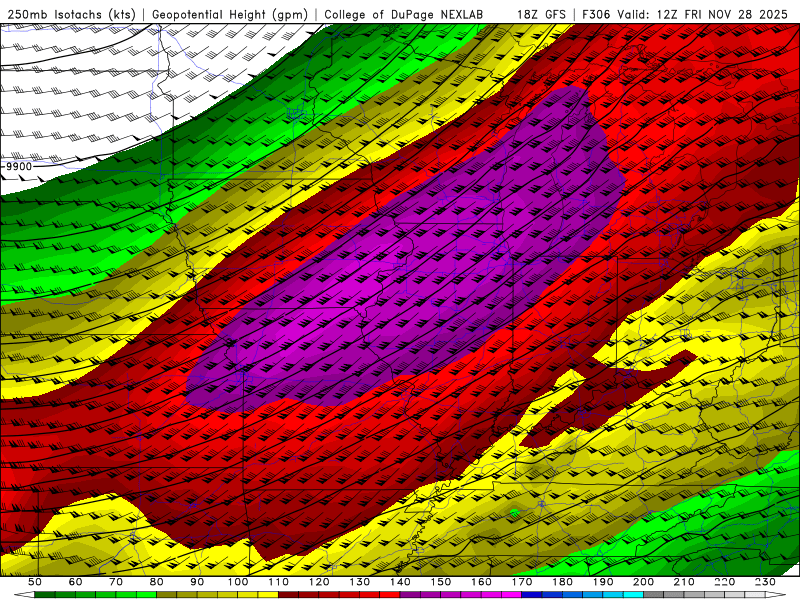Click the '130' value on the color scale
800x600 pixels.
[x=360, y=582]
